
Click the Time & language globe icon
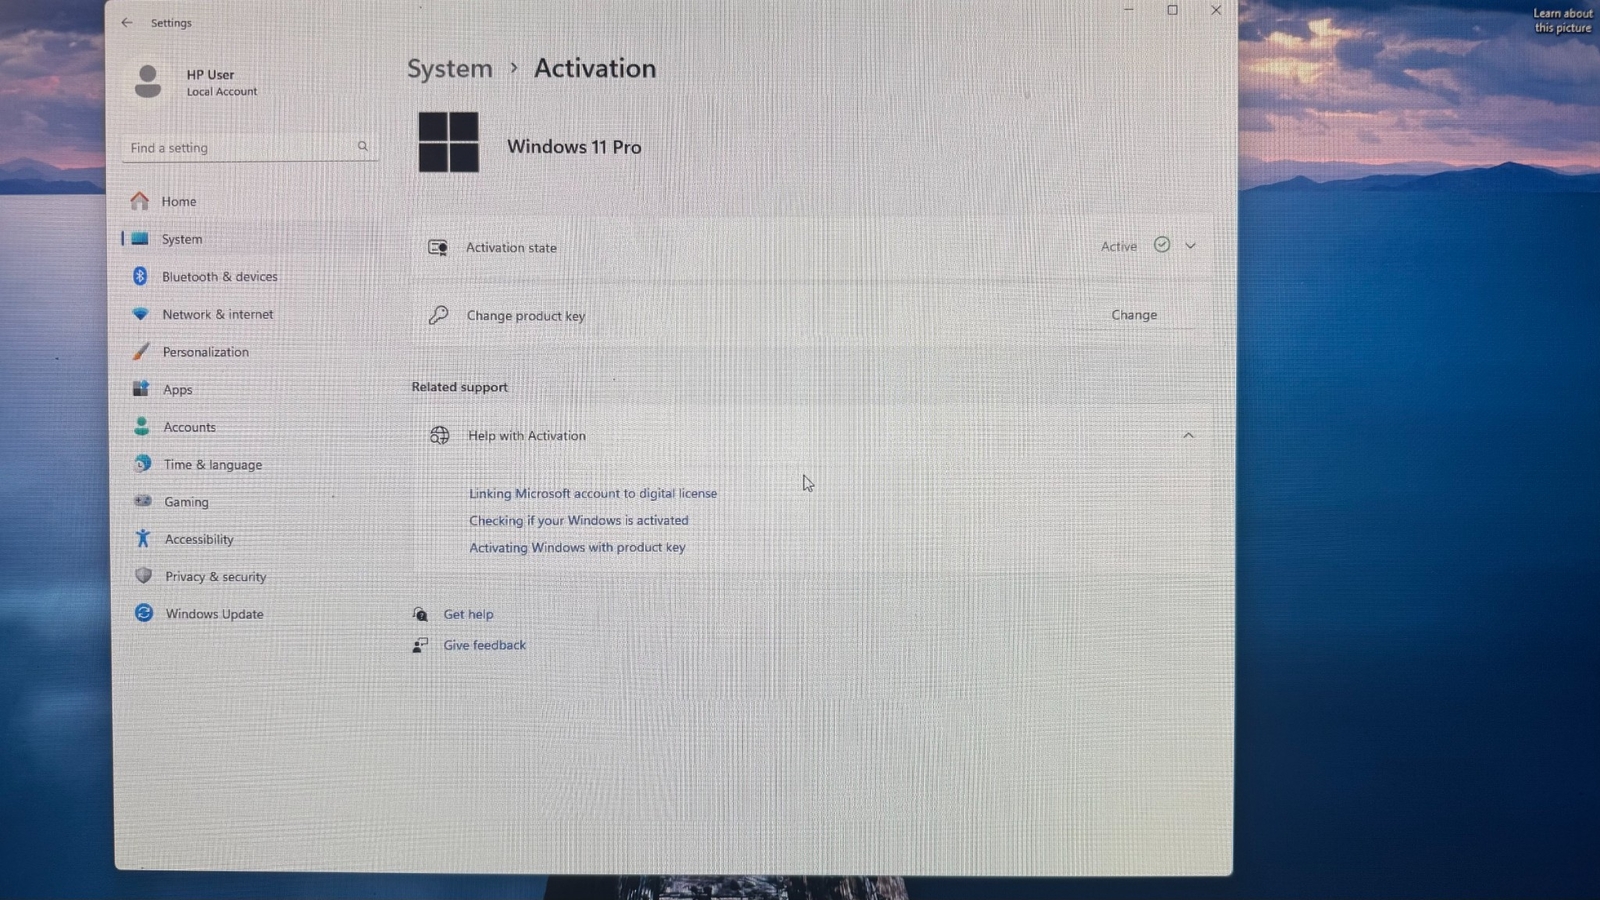tap(143, 464)
